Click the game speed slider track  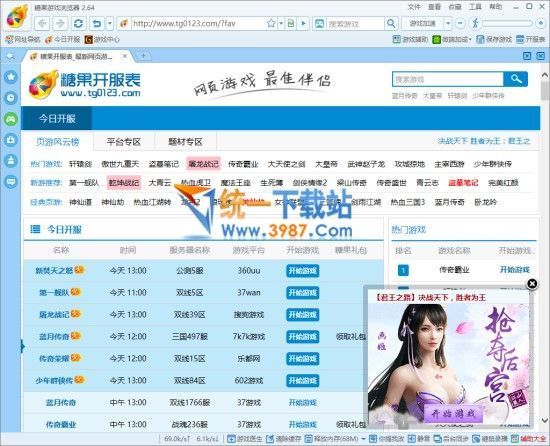click(507, 23)
